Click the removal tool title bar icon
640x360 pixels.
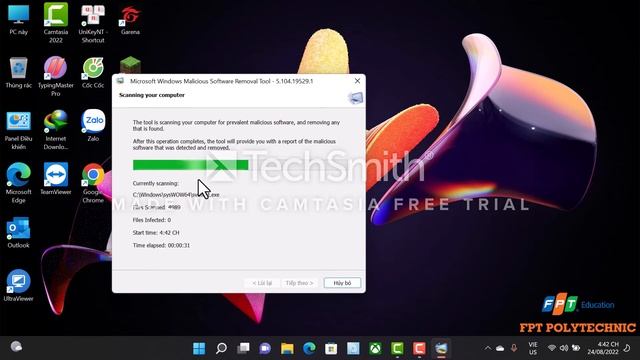pos(120,81)
